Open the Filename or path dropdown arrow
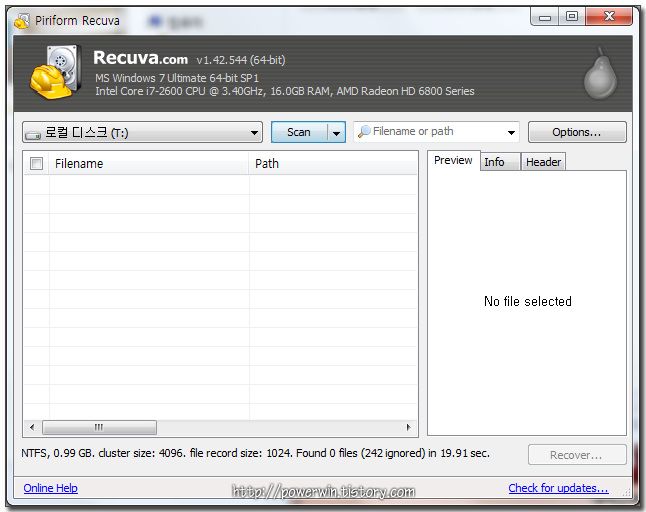The width and height of the screenshot is (646, 512). tap(511, 132)
